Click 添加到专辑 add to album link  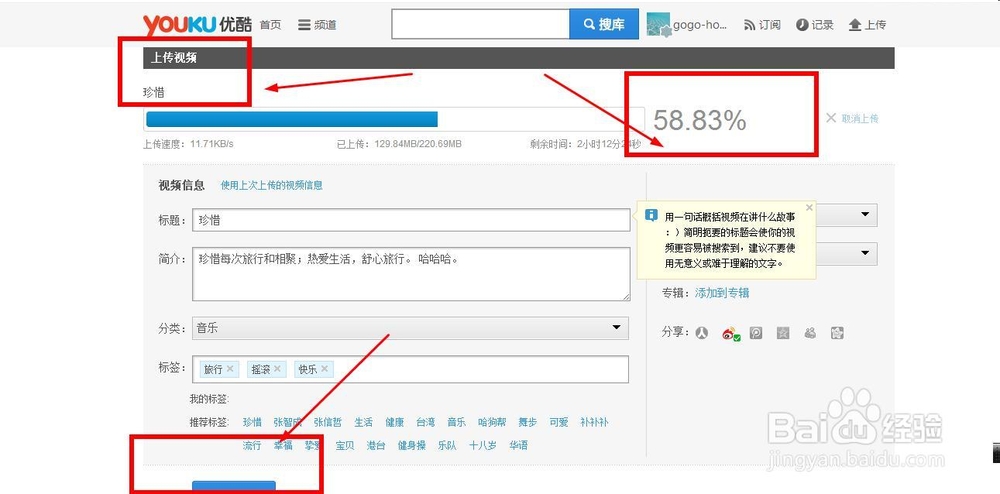click(x=722, y=293)
